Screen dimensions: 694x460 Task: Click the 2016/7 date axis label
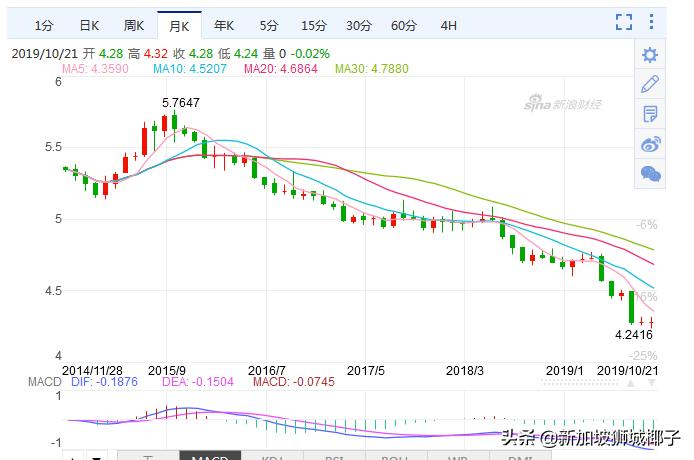tap(266, 370)
